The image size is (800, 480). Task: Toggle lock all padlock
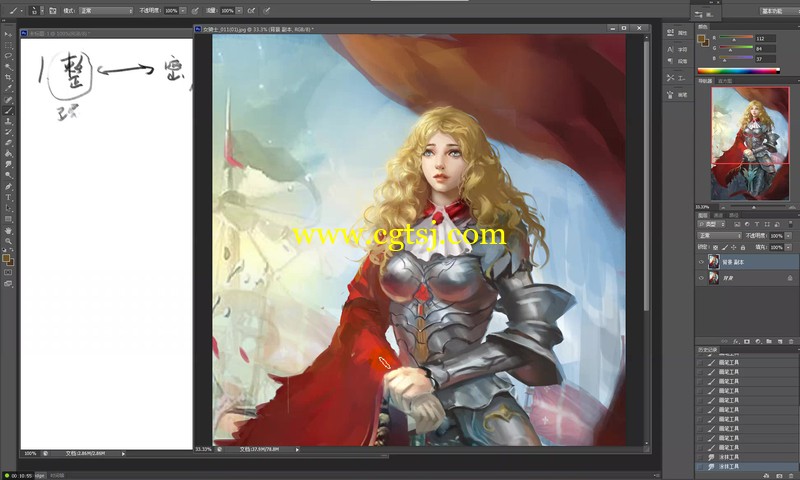[743, 247]
